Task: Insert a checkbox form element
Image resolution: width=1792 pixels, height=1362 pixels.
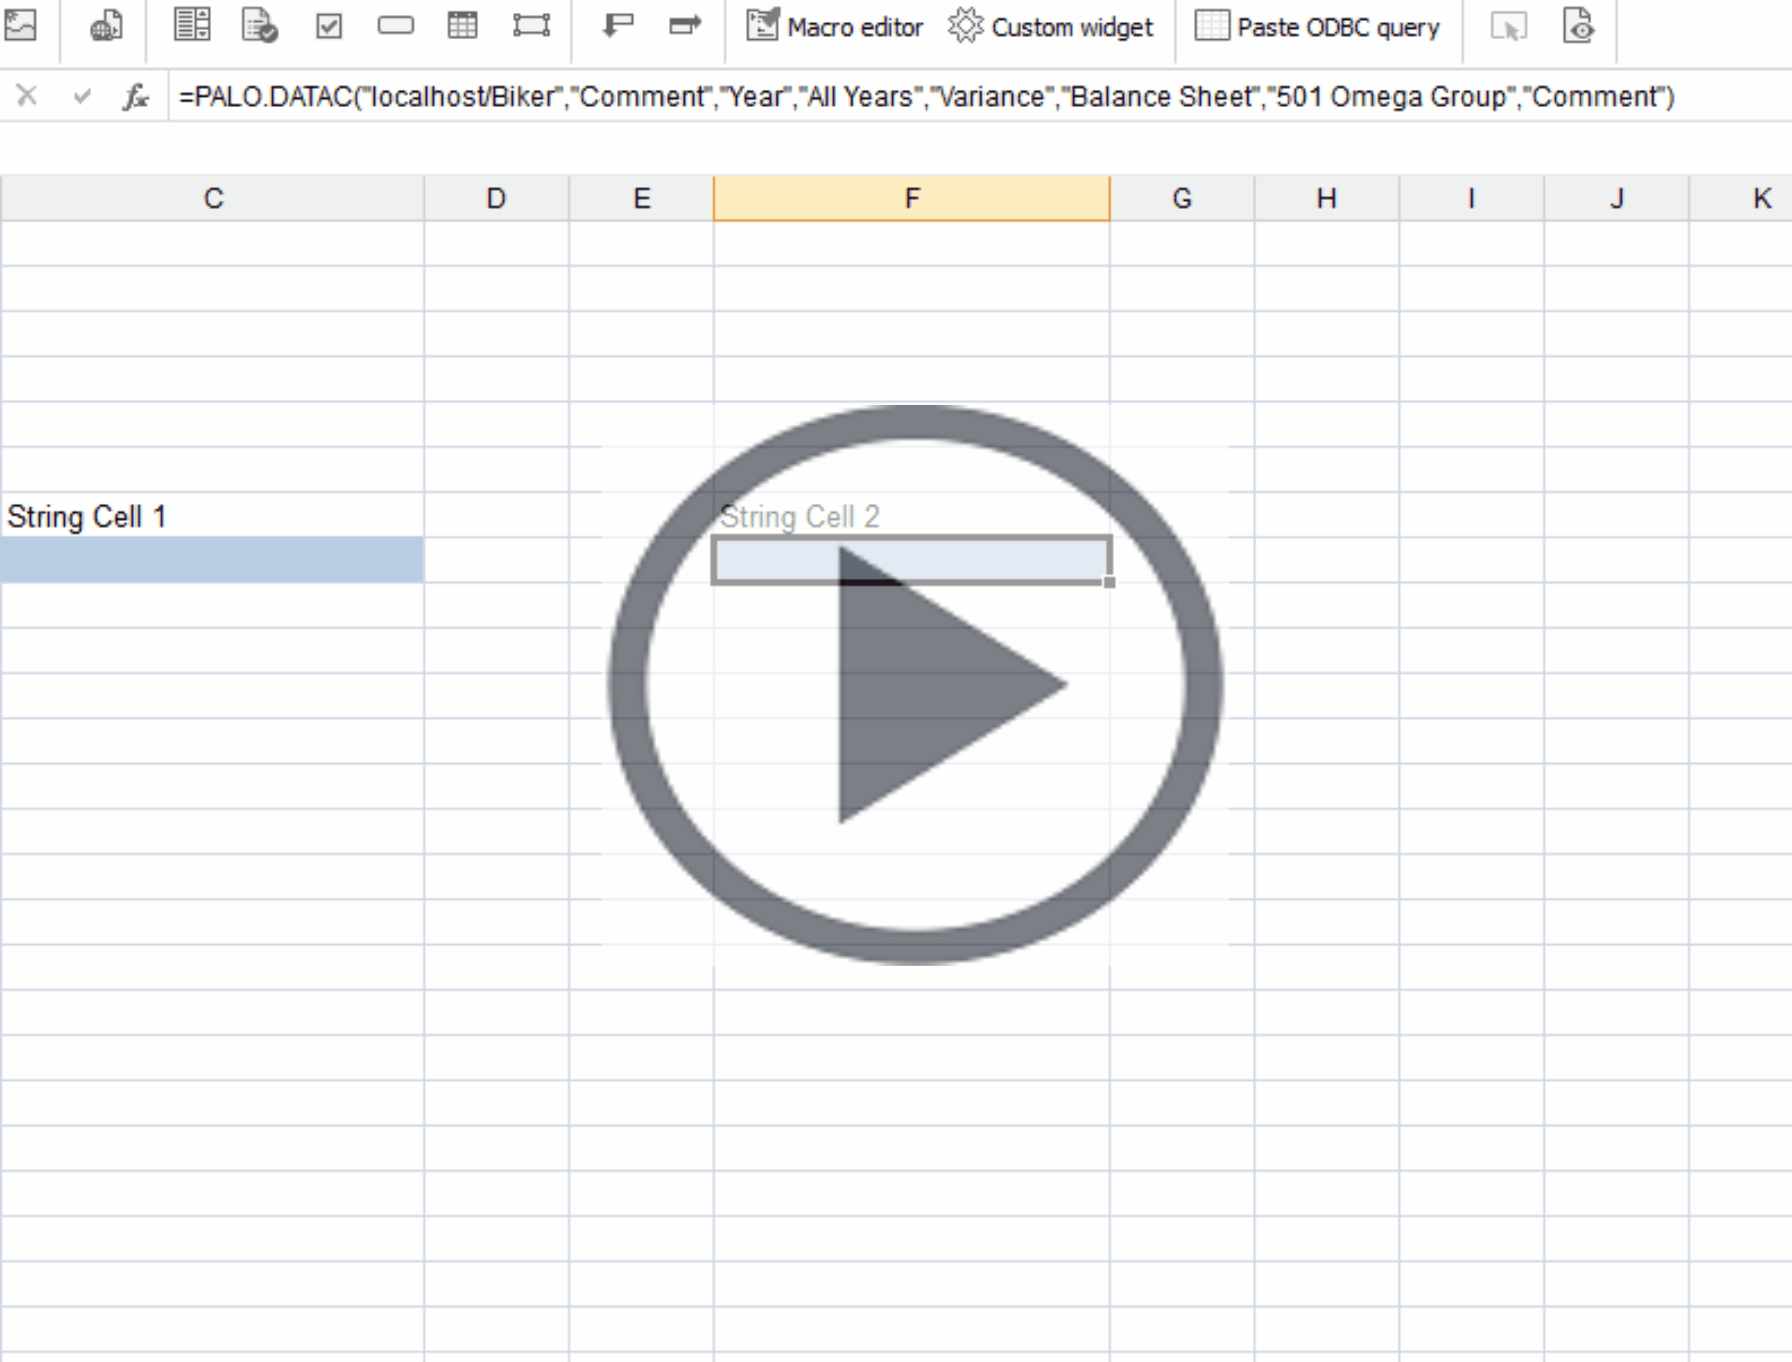Action: coord(328,27)
